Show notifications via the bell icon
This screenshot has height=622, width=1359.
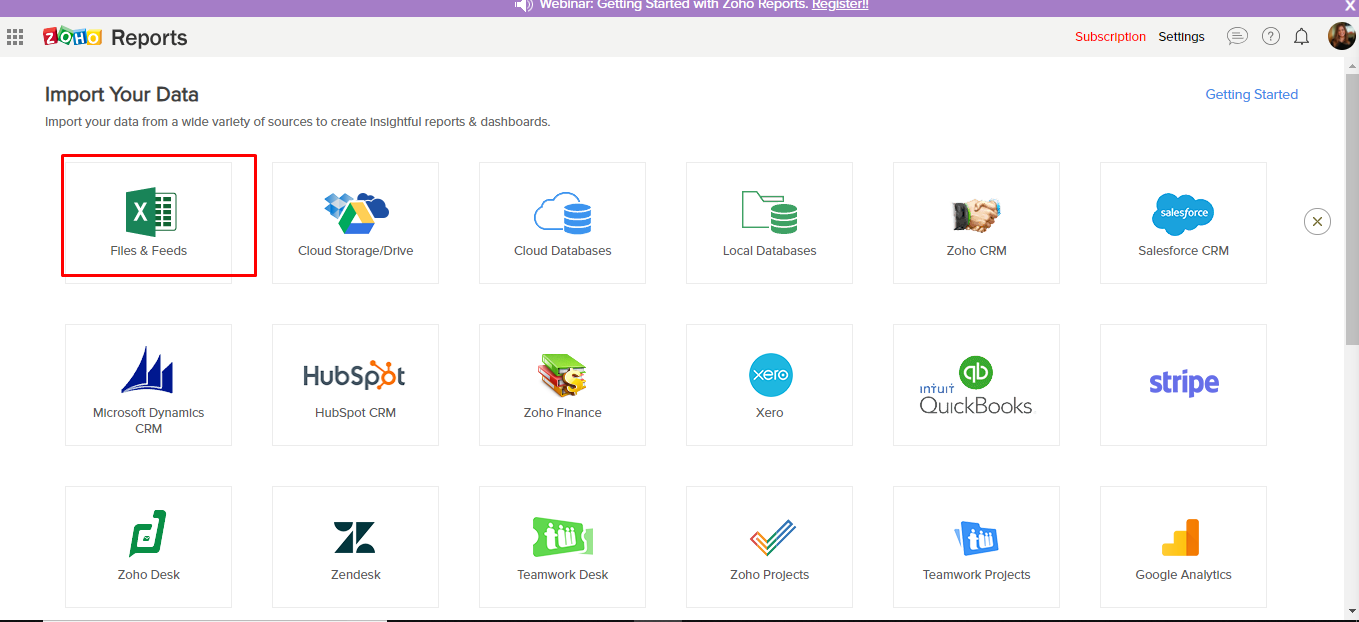click(1301, 37)
